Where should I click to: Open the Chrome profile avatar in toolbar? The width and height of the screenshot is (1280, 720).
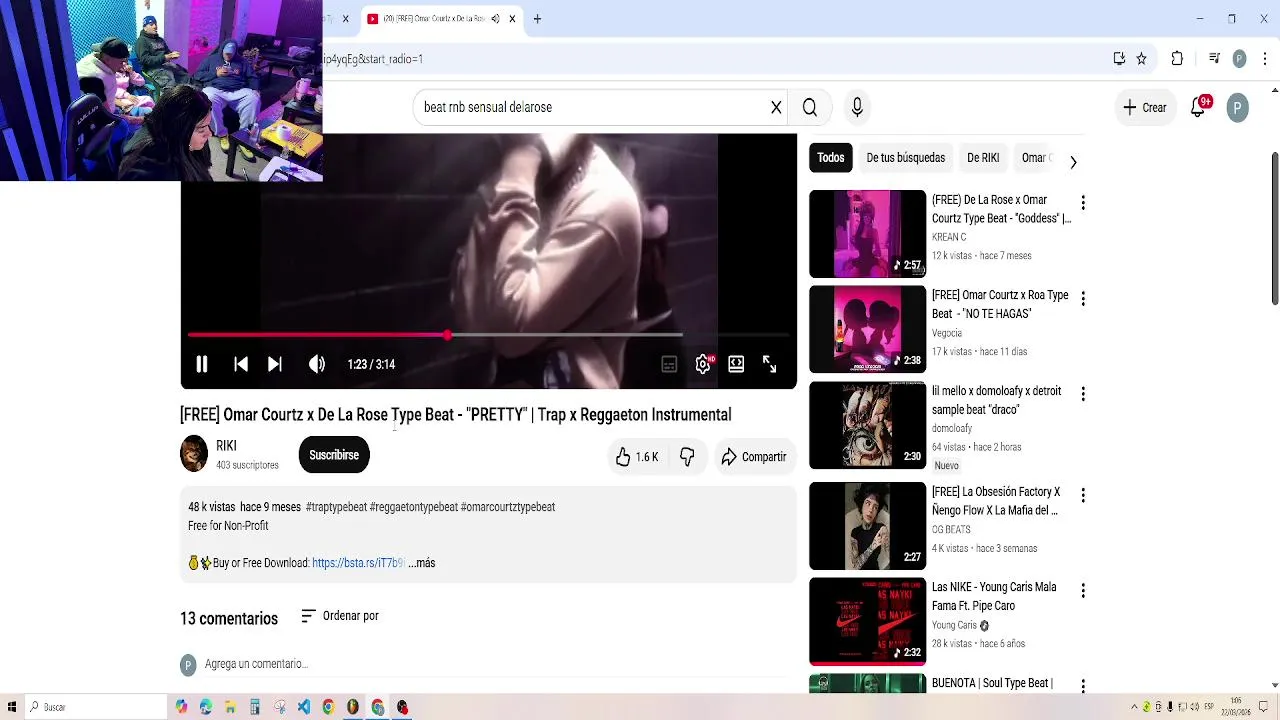click(x=1240, y=59)
